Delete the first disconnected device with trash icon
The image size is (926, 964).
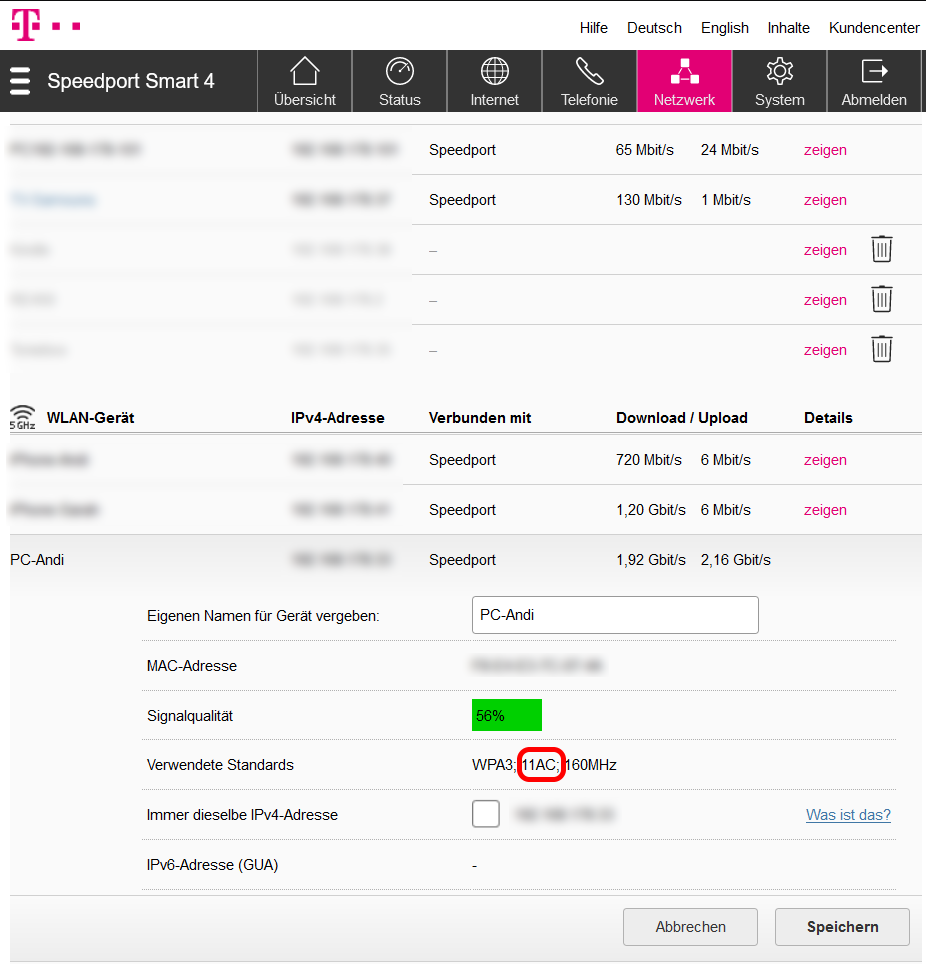[x=882, y=249]
